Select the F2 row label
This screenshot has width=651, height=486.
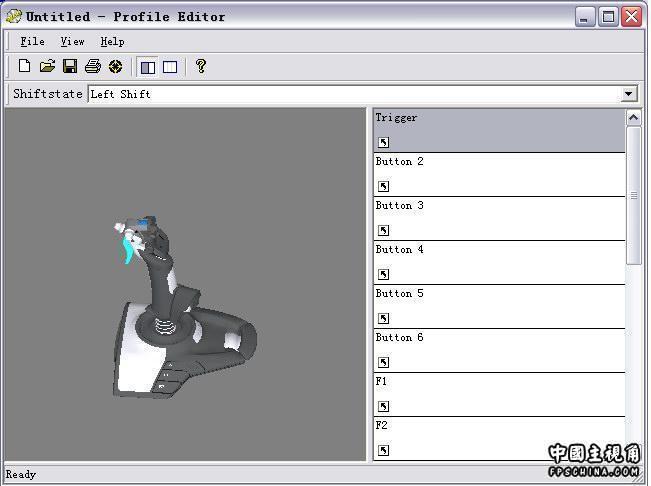[x=381, y=425]
